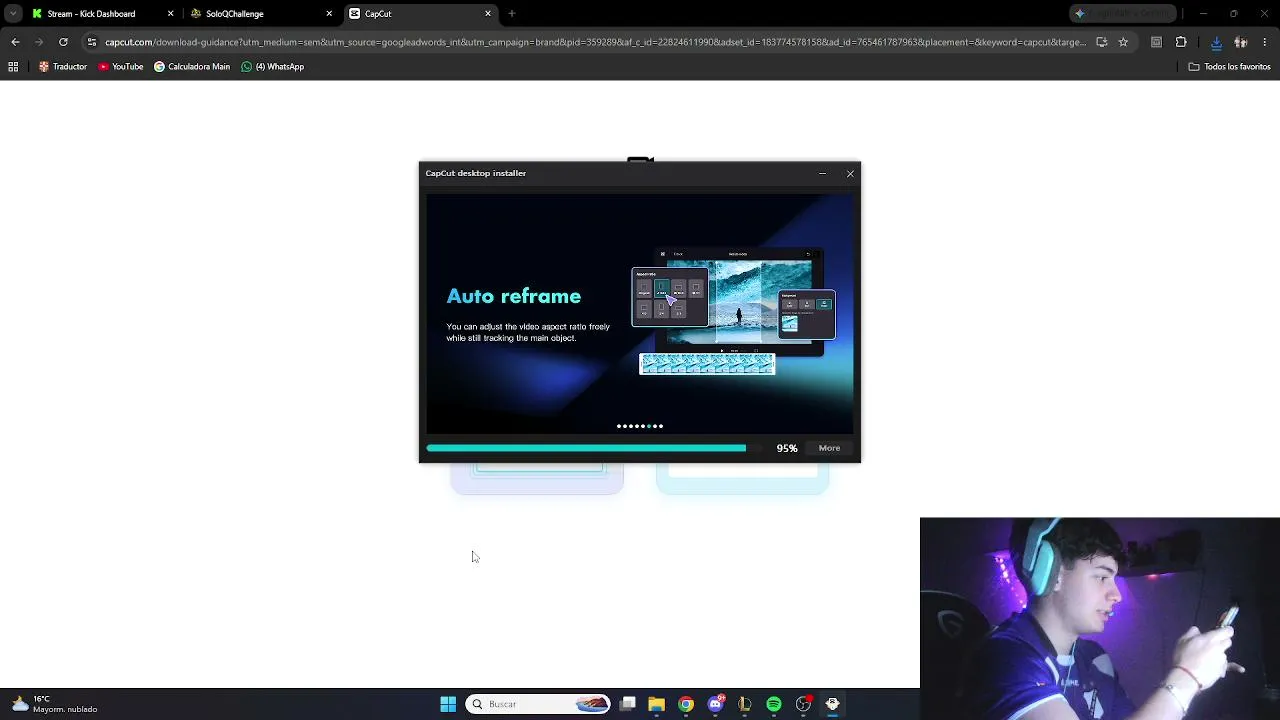Open the weather widget on the taskbar
The height and width of the screenshot is (720, 1280).
55,704
